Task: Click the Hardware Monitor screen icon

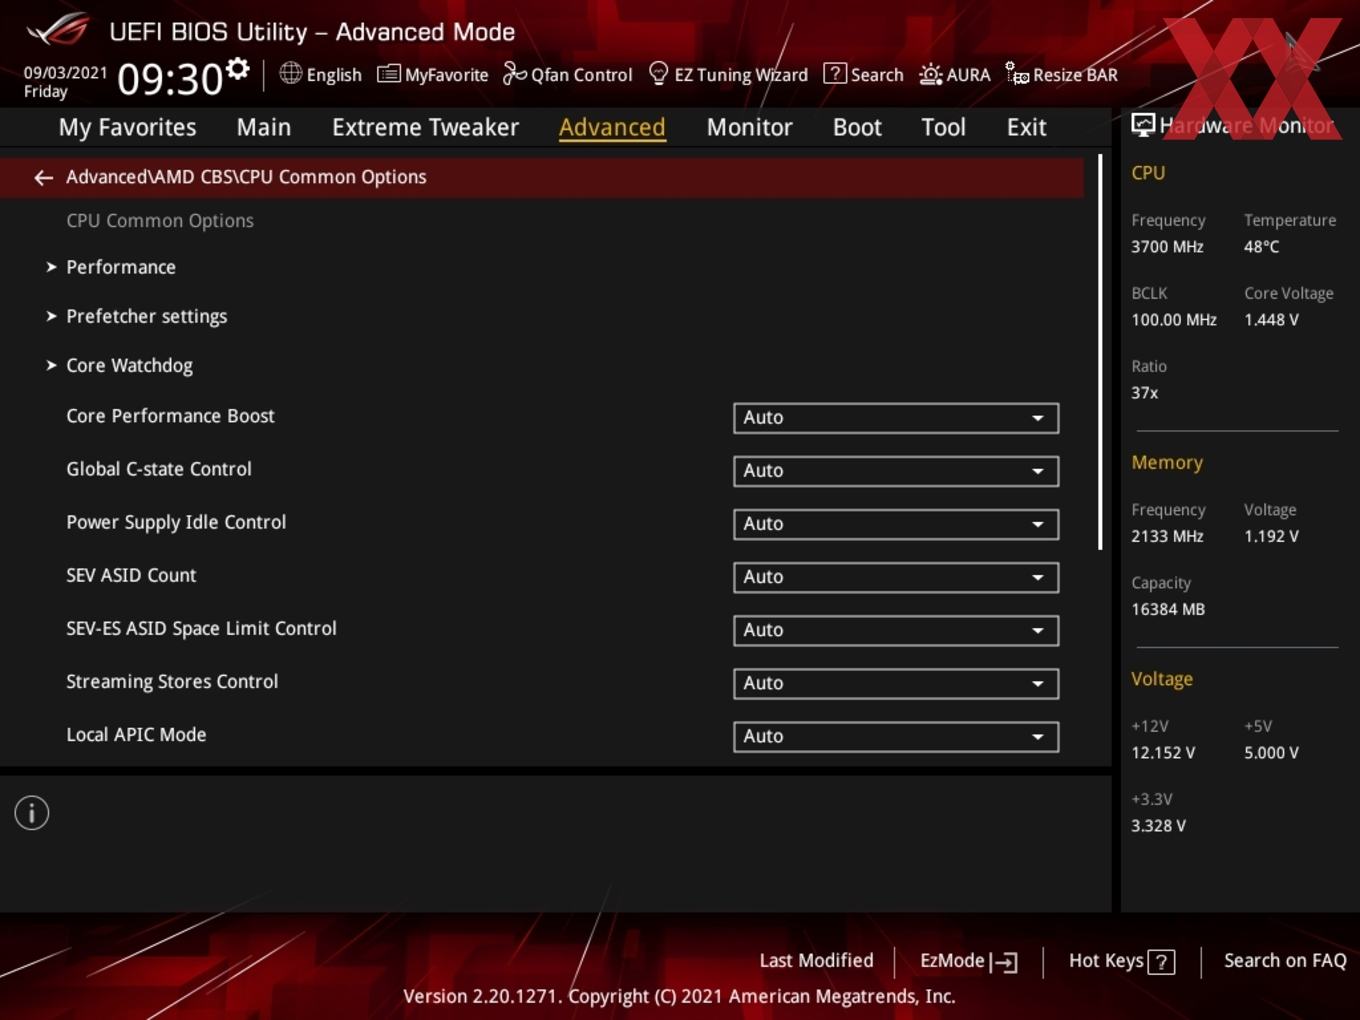Action: click(x=1143, y=124)
